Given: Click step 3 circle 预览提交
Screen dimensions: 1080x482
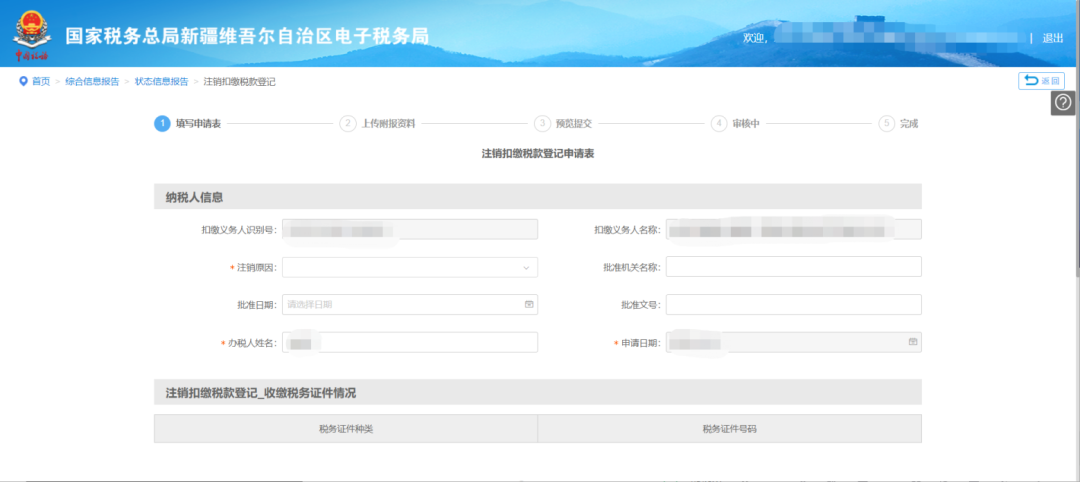Looking at the screenshot, I should 542,124.
